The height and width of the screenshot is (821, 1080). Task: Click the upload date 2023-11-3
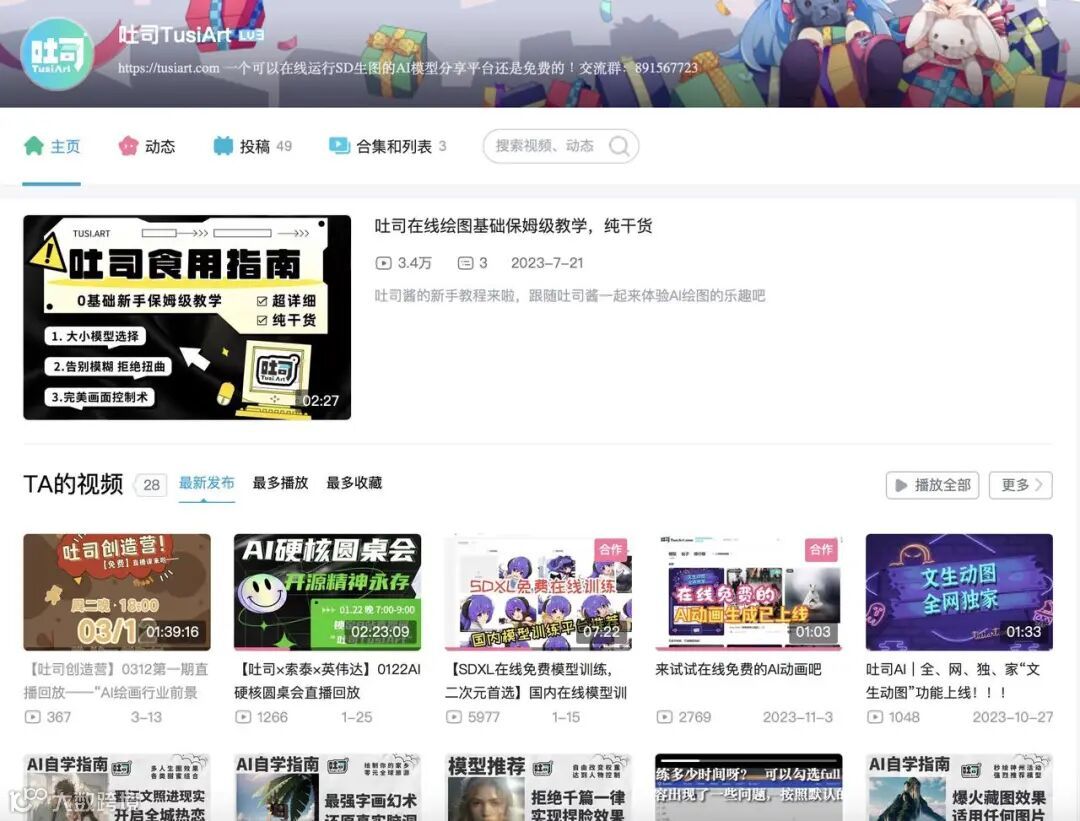coord(798,717)
